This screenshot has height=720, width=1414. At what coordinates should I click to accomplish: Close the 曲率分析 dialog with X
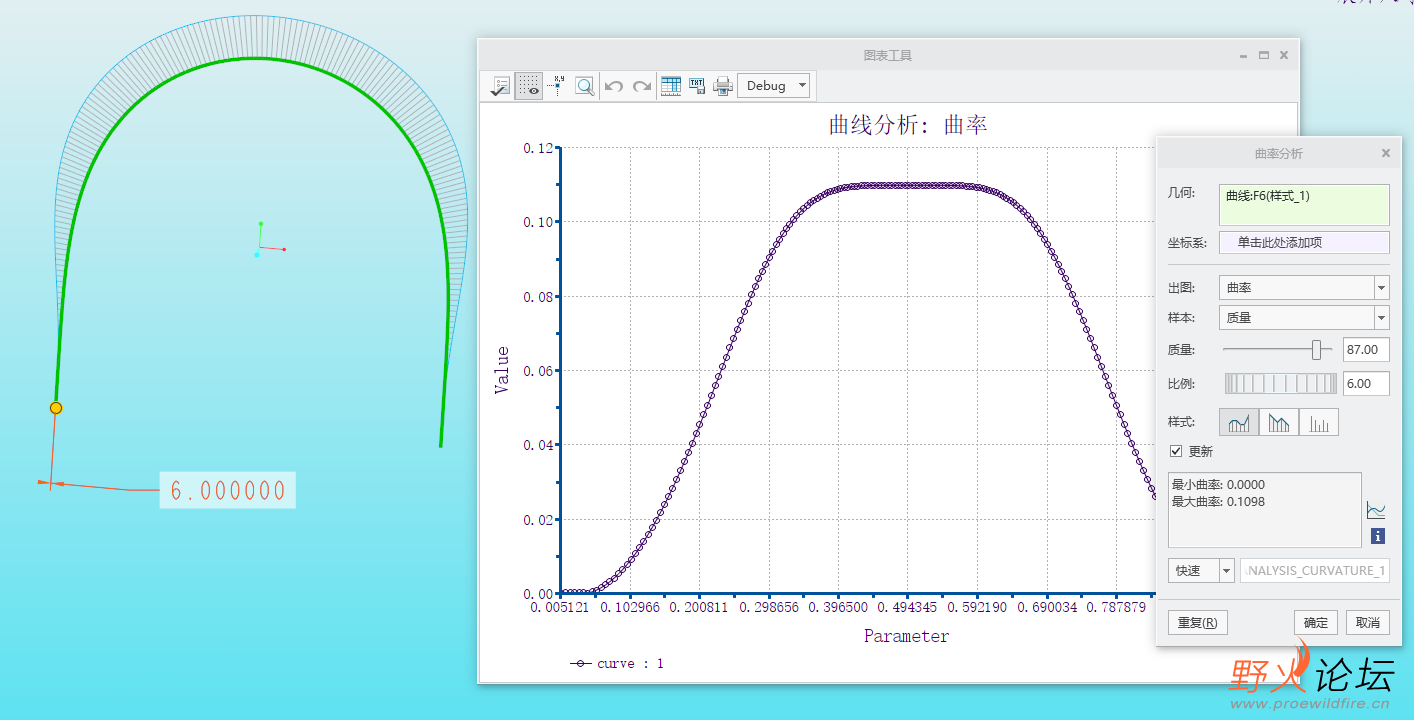1386,153
